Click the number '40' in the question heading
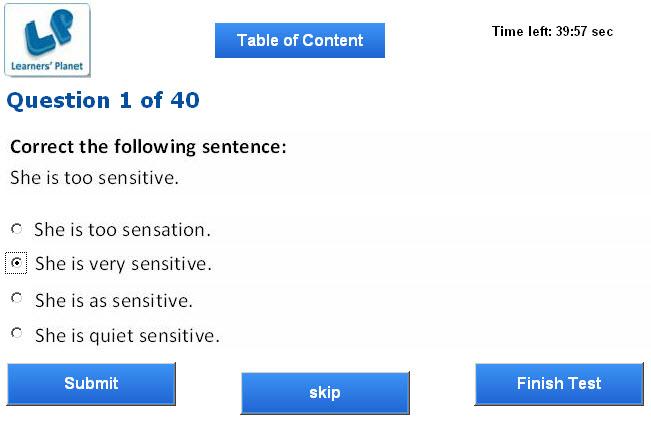 (185, 101)
